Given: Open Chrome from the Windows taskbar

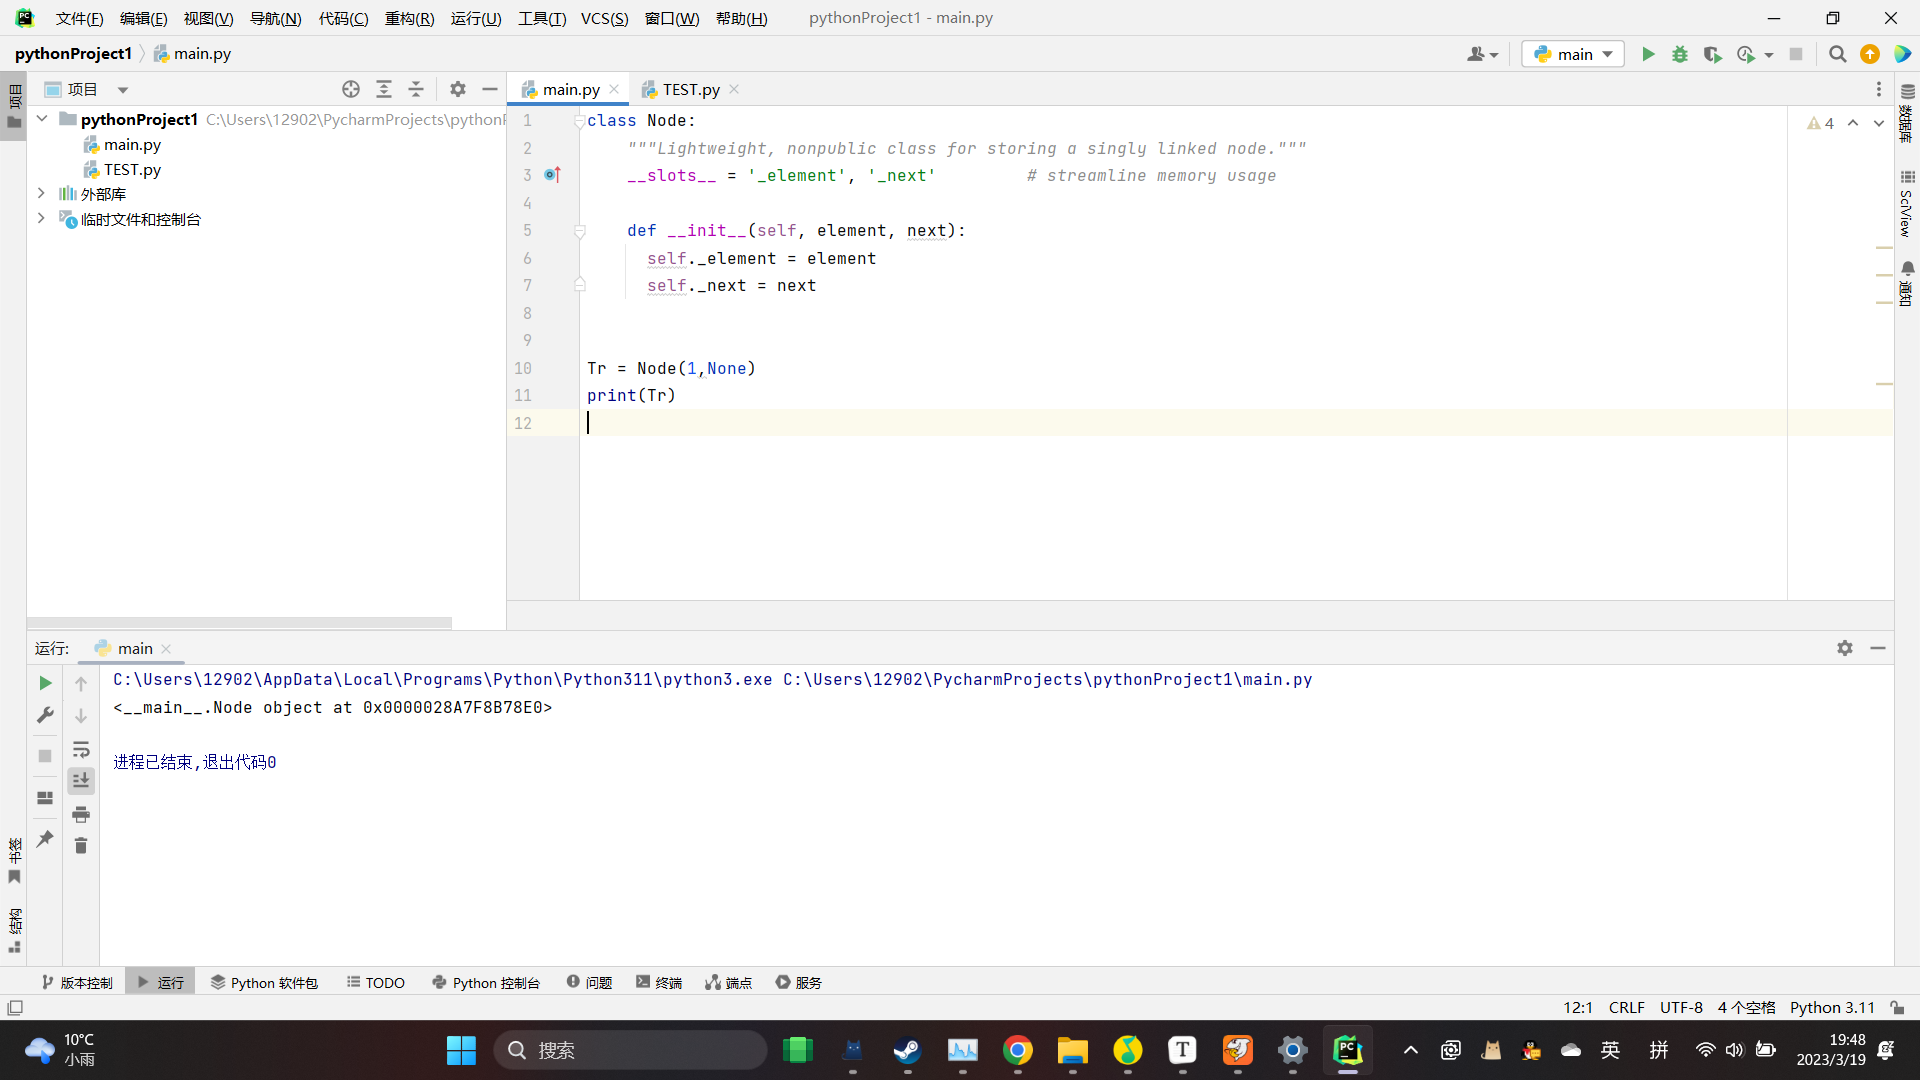Looking at the screenshot, I should coord(1018,1050).
